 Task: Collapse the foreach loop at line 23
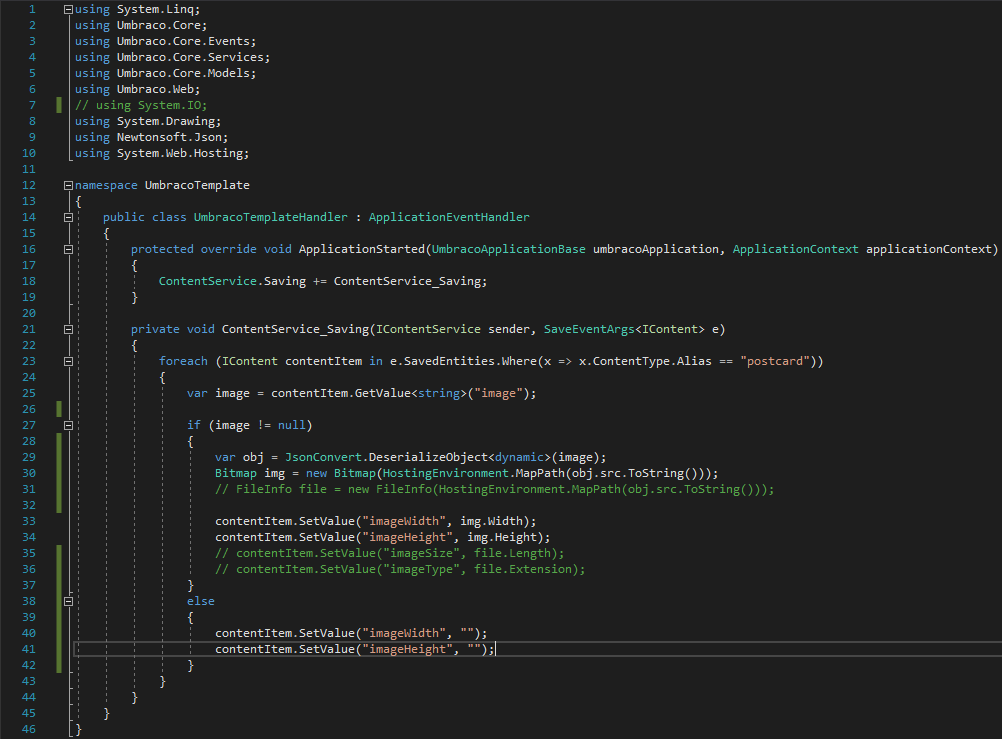[x=68, y=361]
